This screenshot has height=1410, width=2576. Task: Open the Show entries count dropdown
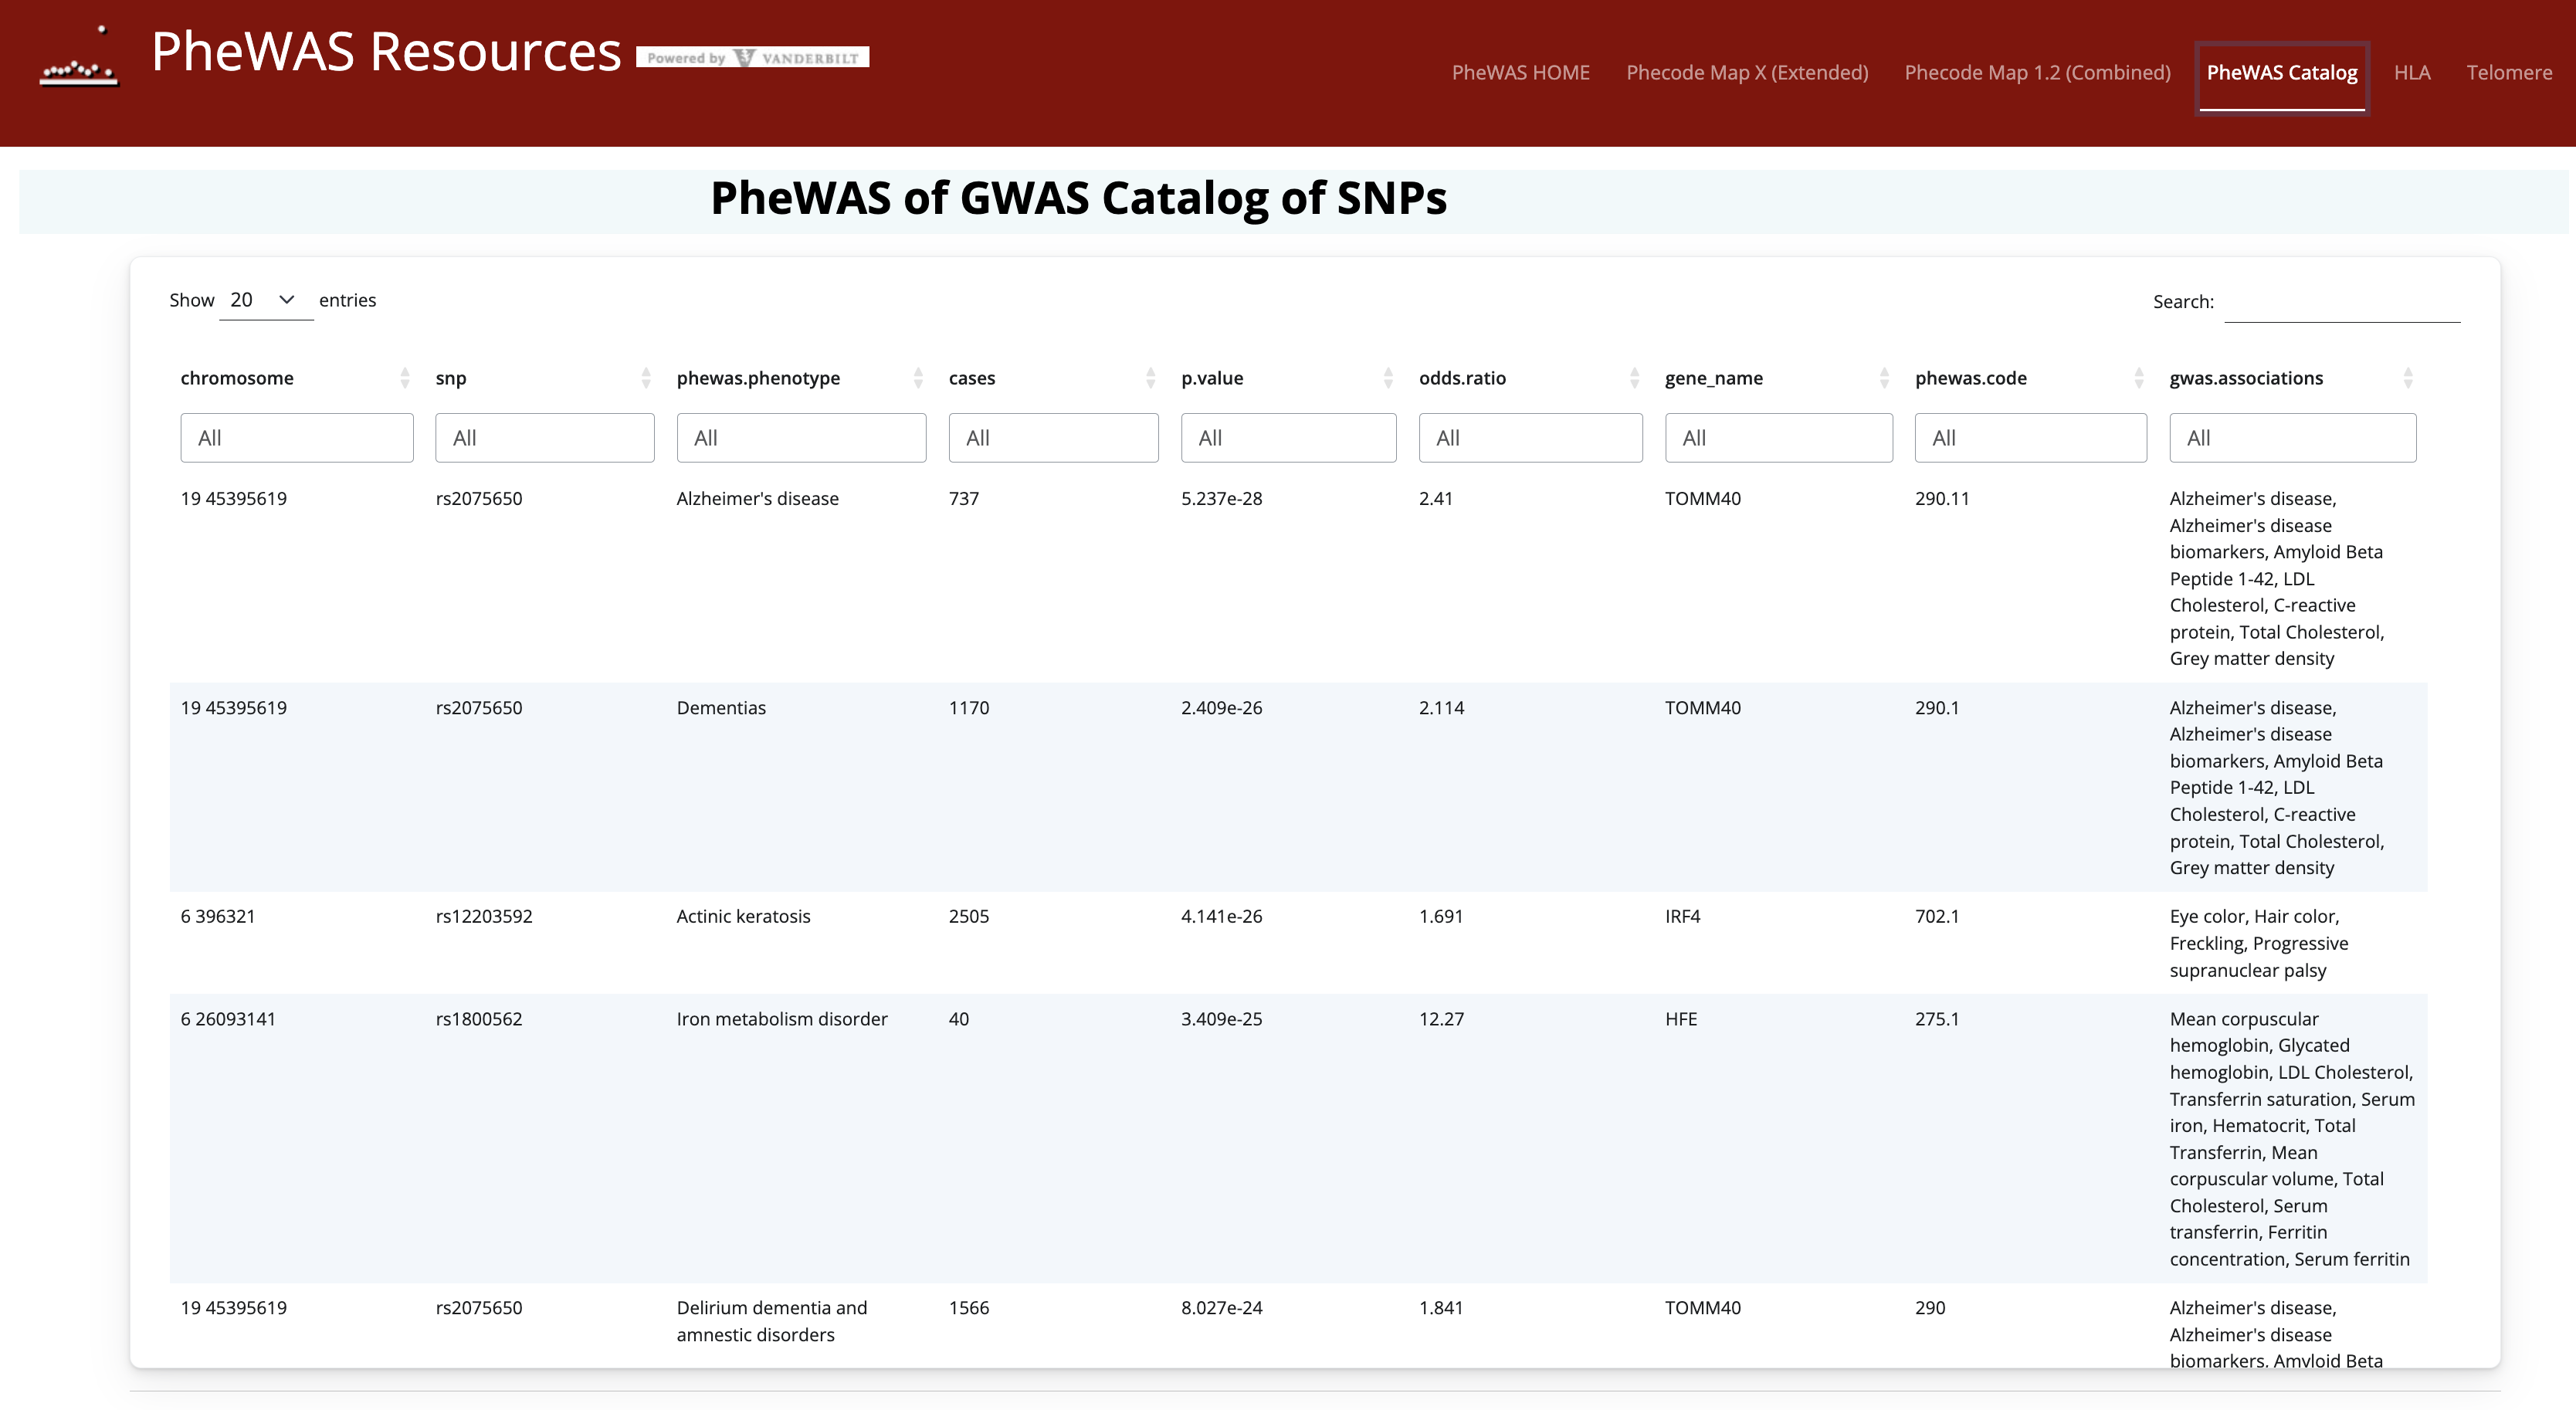pyautogui.click(x=265, y=300)
